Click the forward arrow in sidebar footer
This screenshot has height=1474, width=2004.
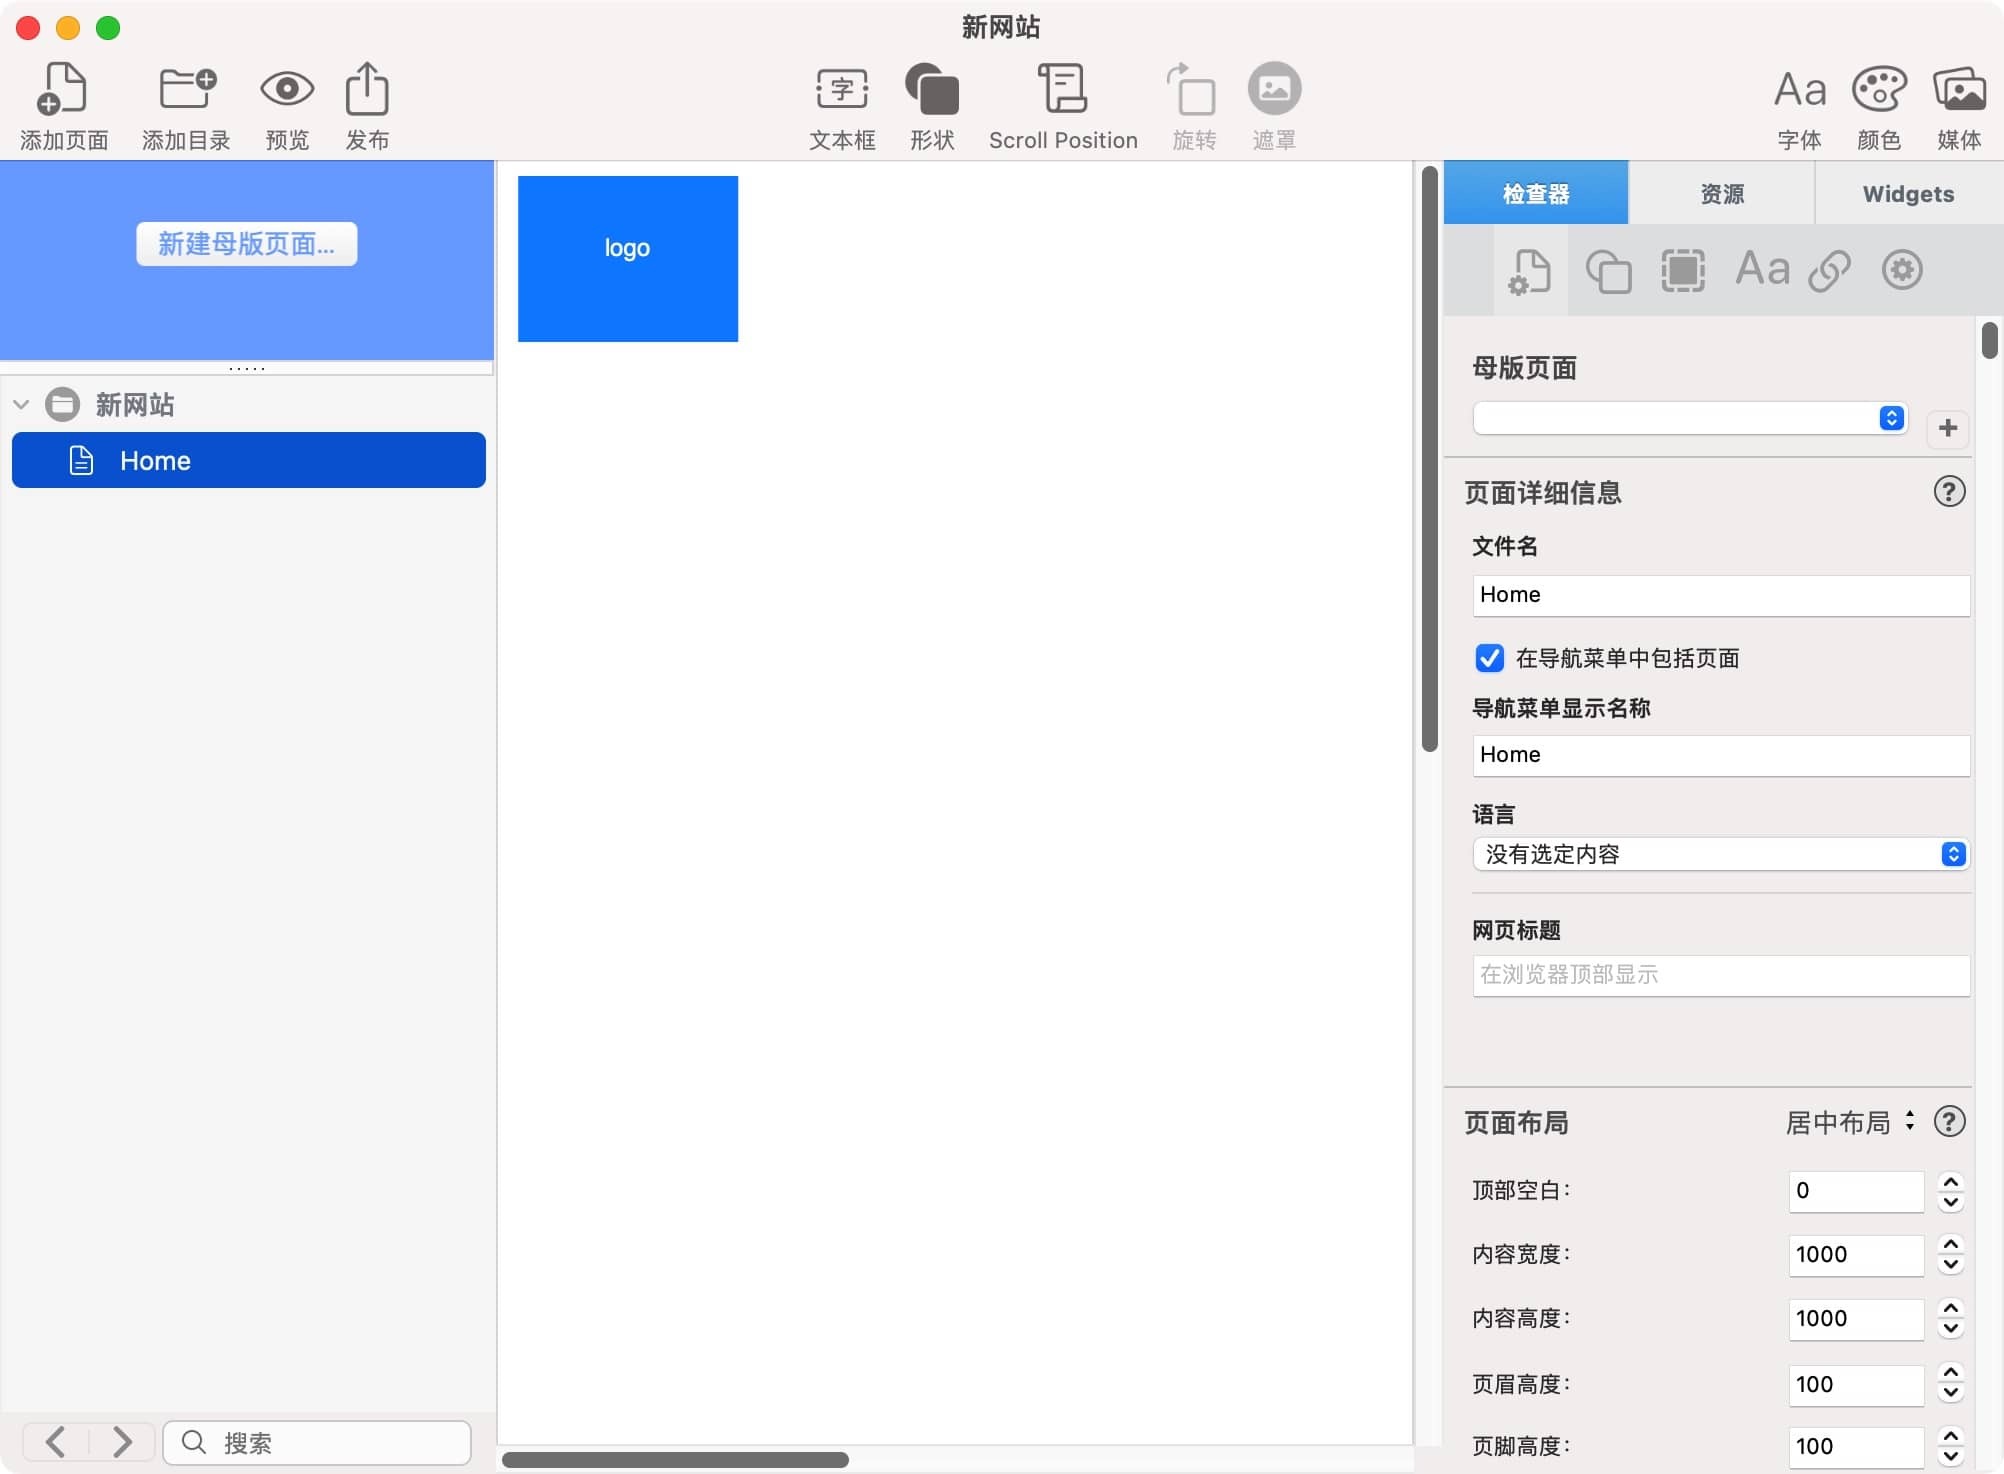click(x=122, y=1442)
